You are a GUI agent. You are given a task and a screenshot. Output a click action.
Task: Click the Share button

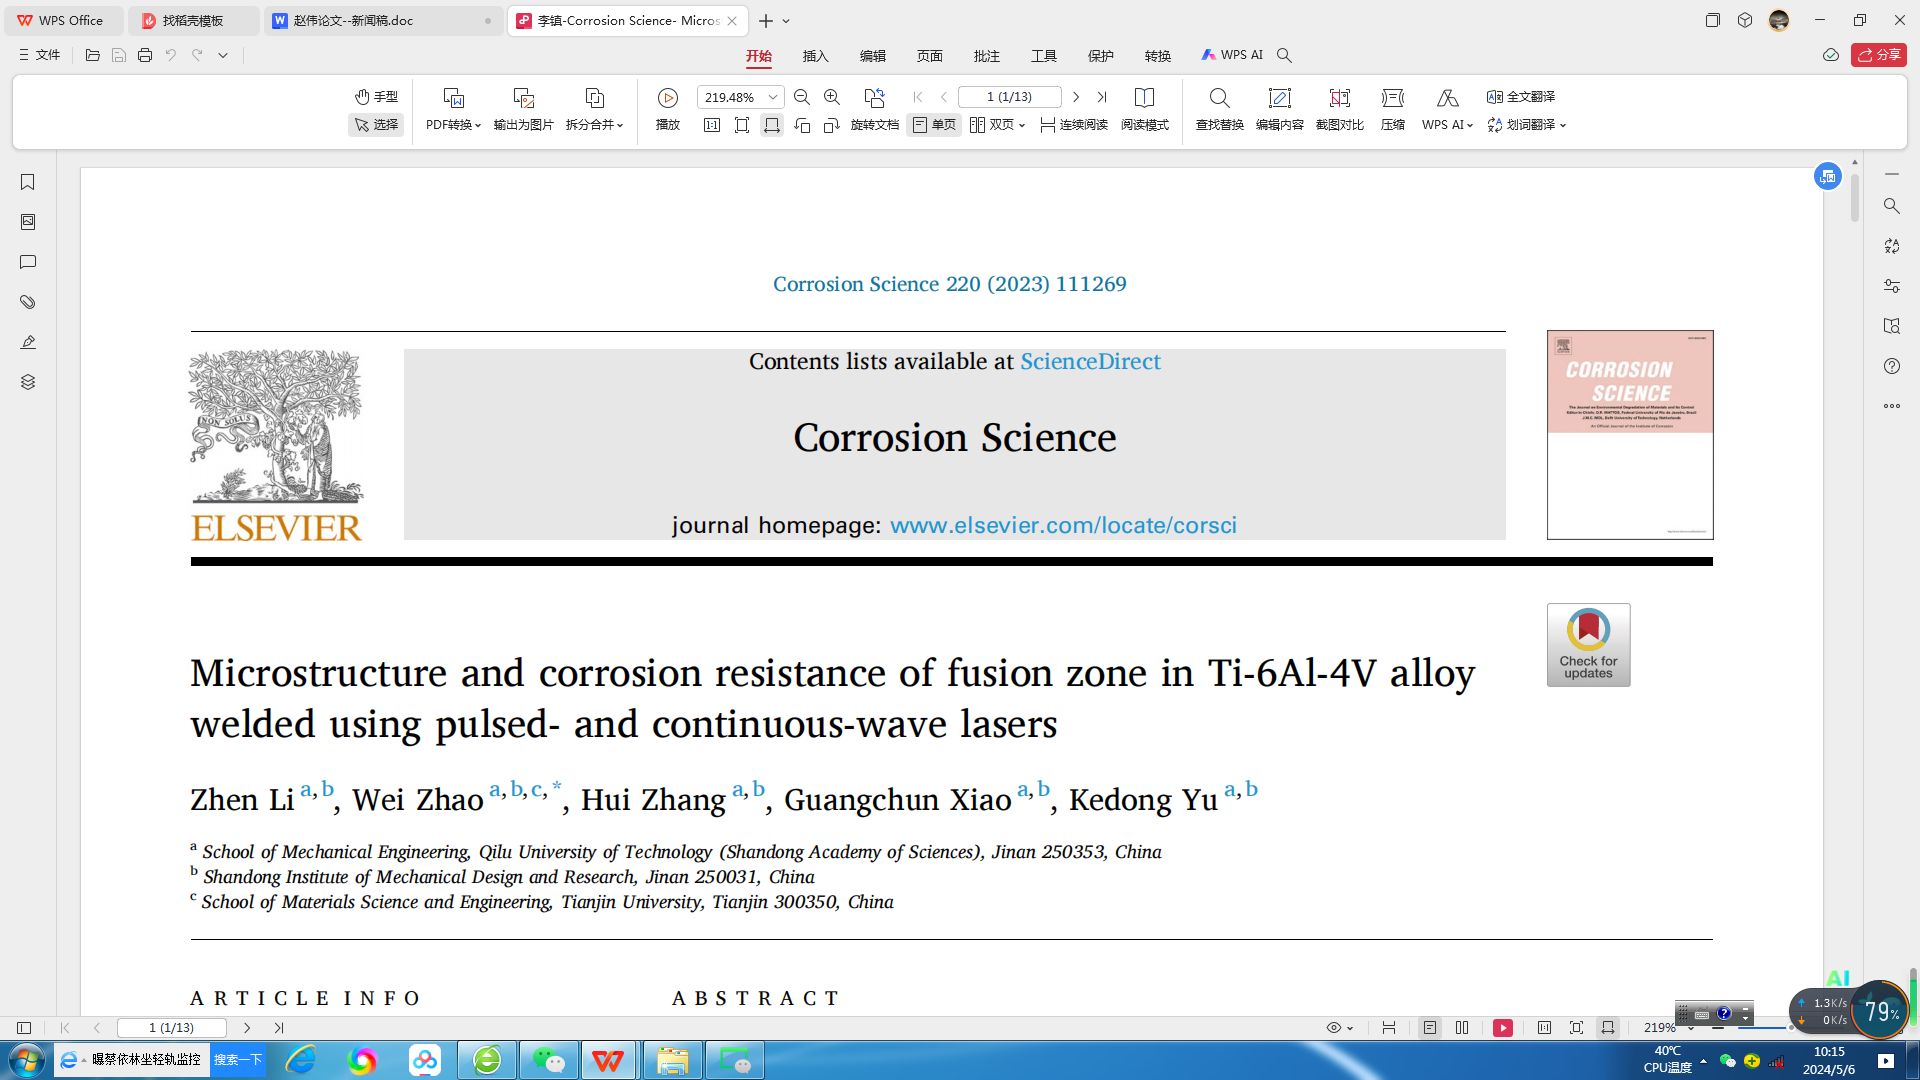point(1878,55)
